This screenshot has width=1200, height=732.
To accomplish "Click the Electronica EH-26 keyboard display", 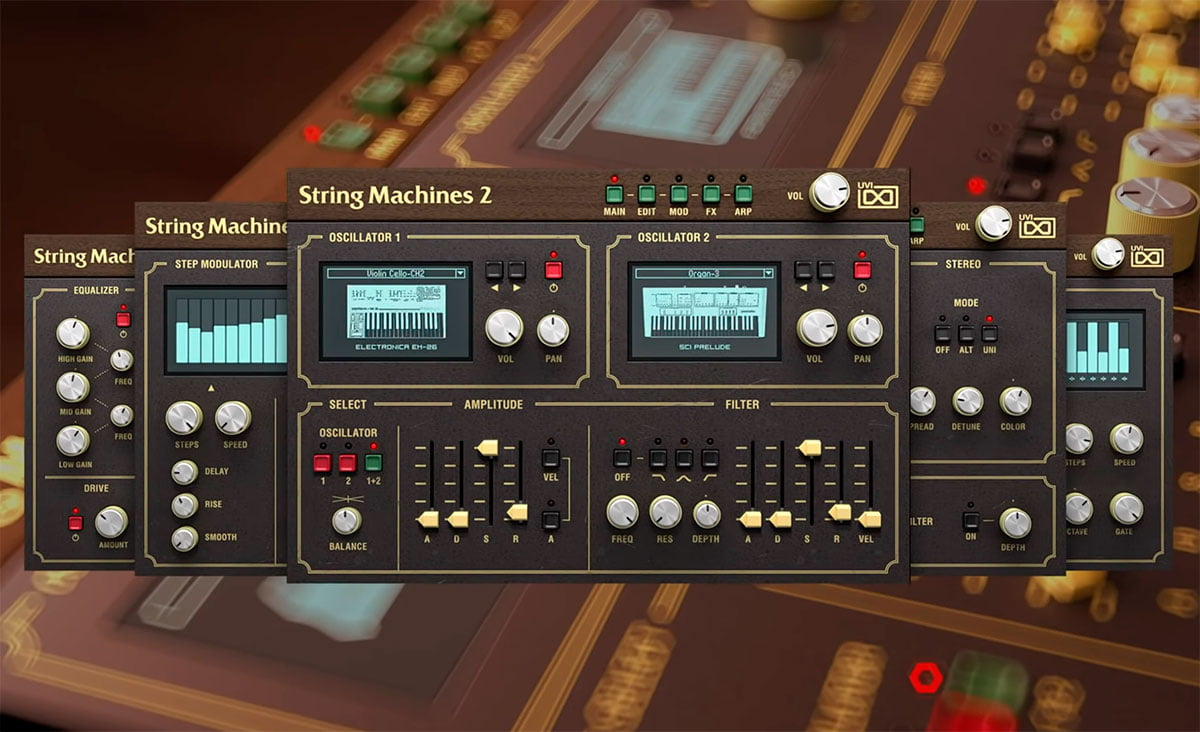I will pos(397,311).
